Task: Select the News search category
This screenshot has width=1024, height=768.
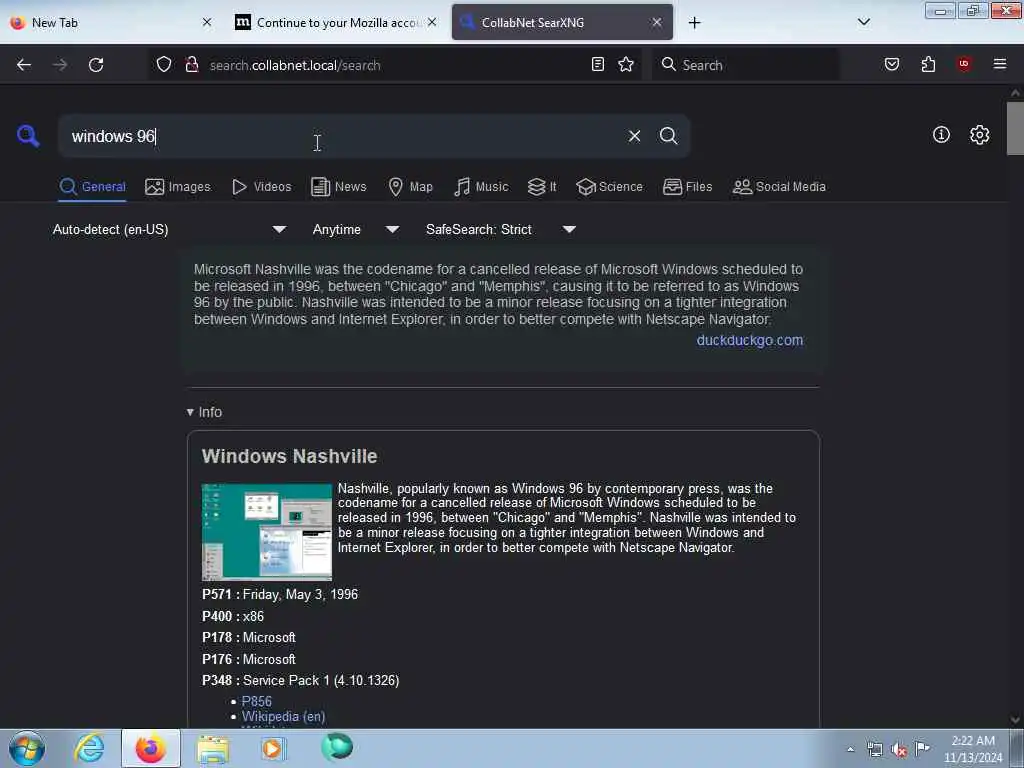Action: 339,187
